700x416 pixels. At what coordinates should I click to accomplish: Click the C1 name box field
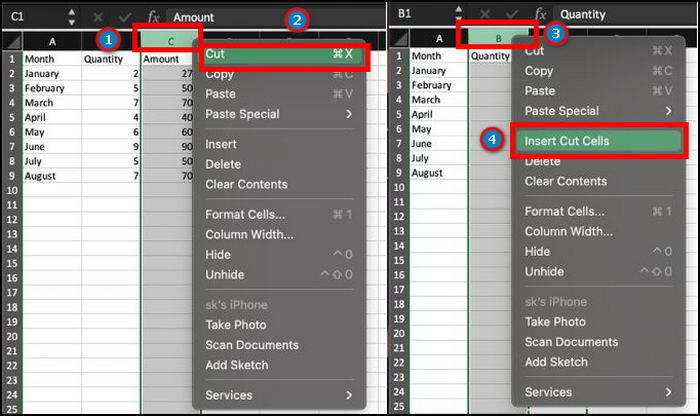click(x=36, y=17)
